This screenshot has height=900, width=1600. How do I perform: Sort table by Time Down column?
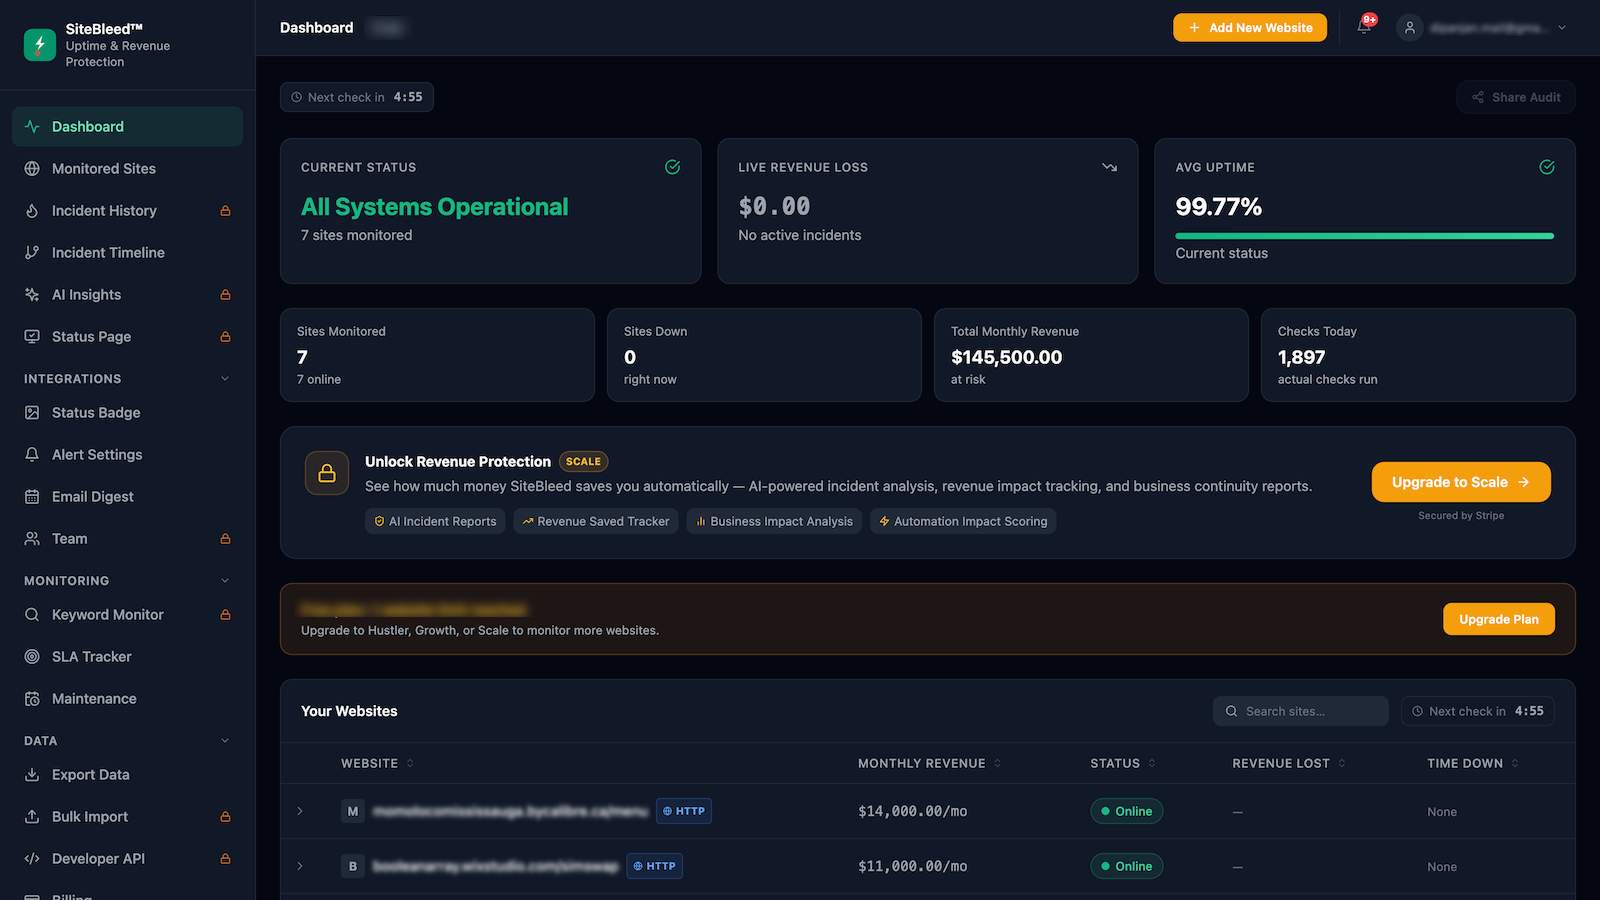pyautogui.click(x=1473, y=763)
